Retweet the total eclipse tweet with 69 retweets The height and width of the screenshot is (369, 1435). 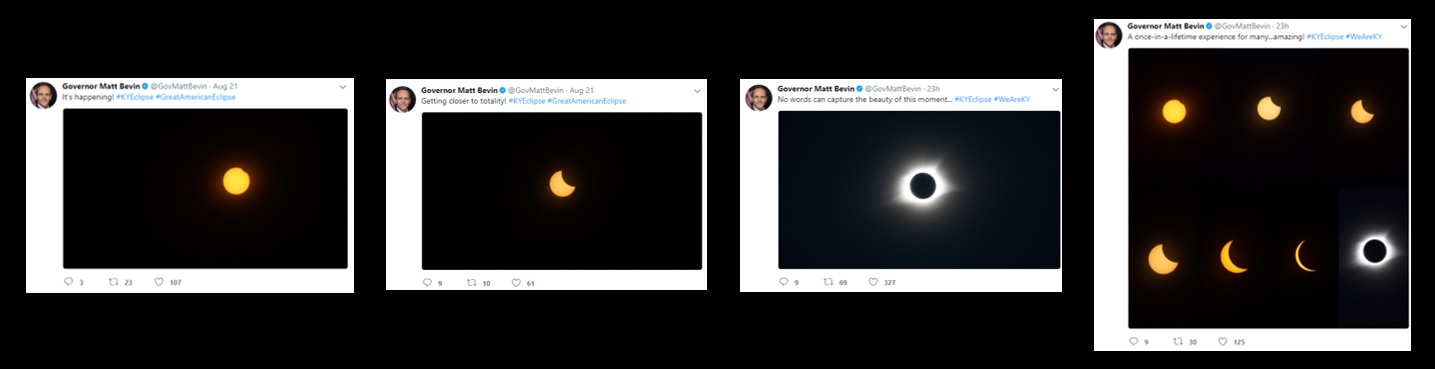[828, 282]
